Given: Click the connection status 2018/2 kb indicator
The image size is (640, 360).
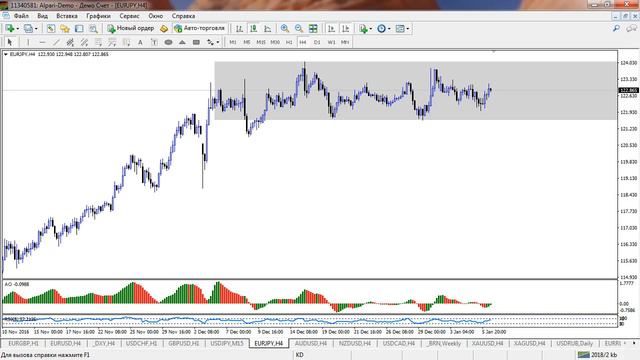Looking at the screenshot, I should coord(597,355).
